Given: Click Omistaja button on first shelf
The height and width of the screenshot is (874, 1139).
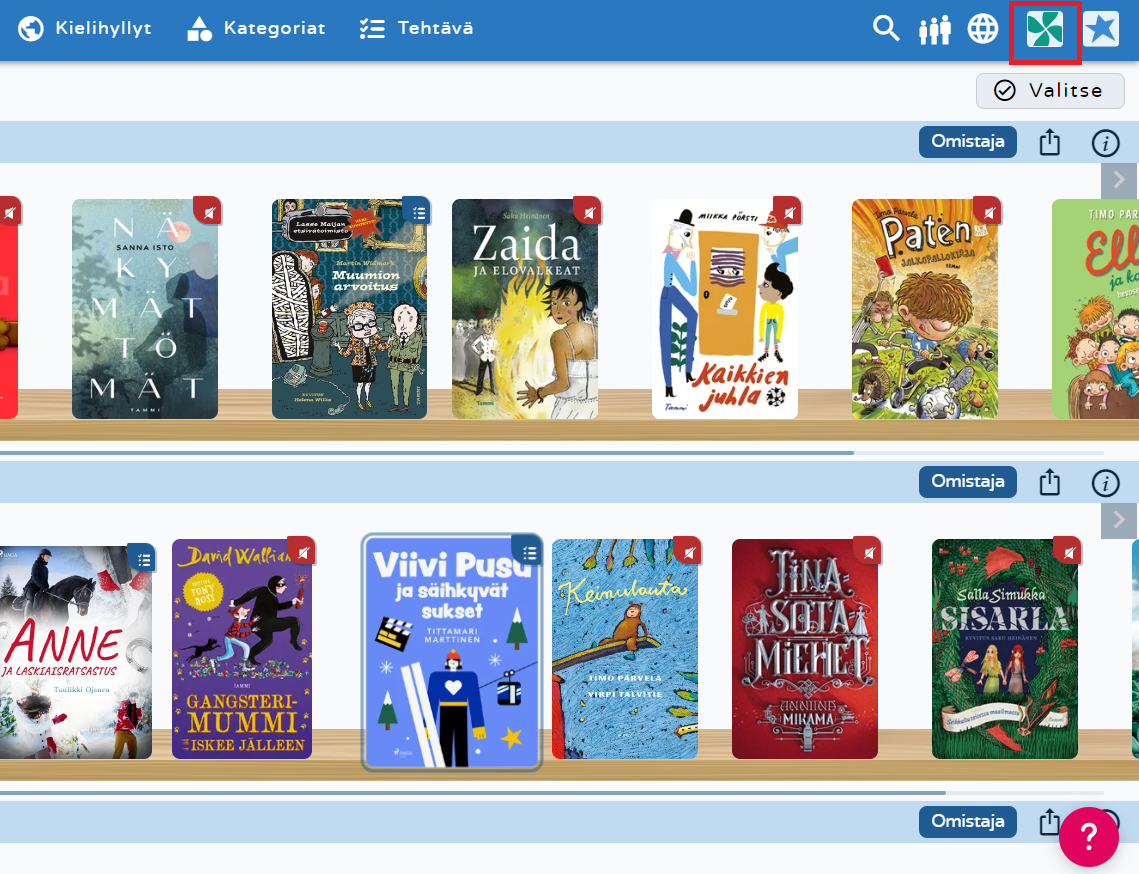Looking at the screenshot, I should tap(968, 142).
